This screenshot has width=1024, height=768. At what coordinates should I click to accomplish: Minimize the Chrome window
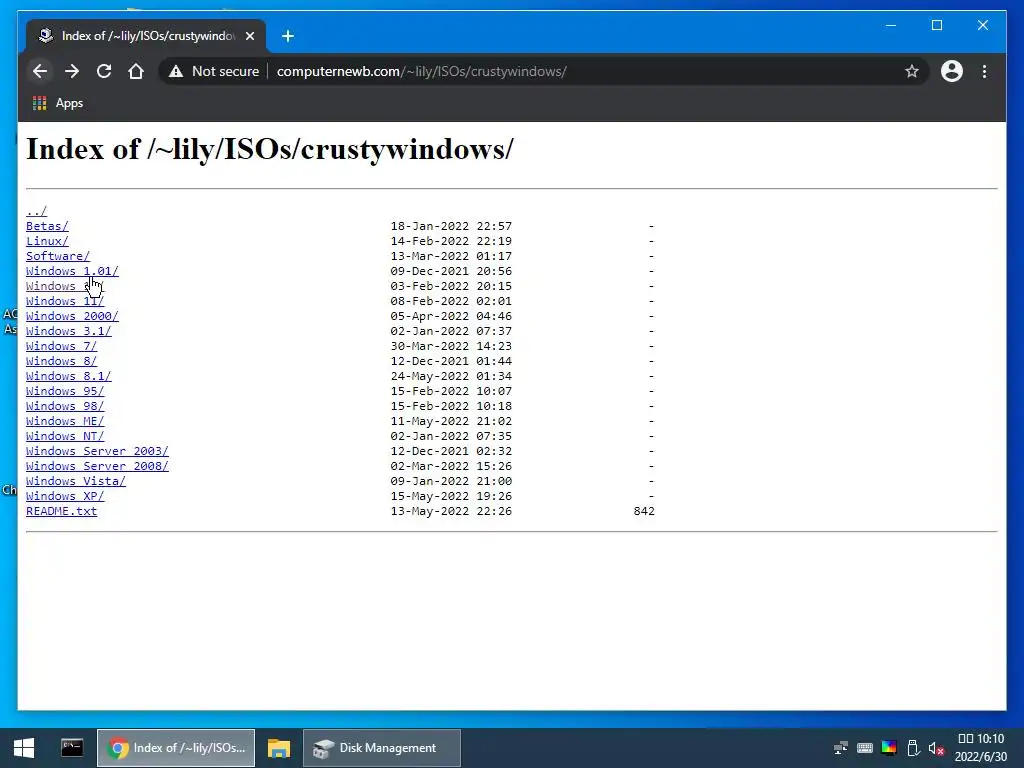[891, 25]
